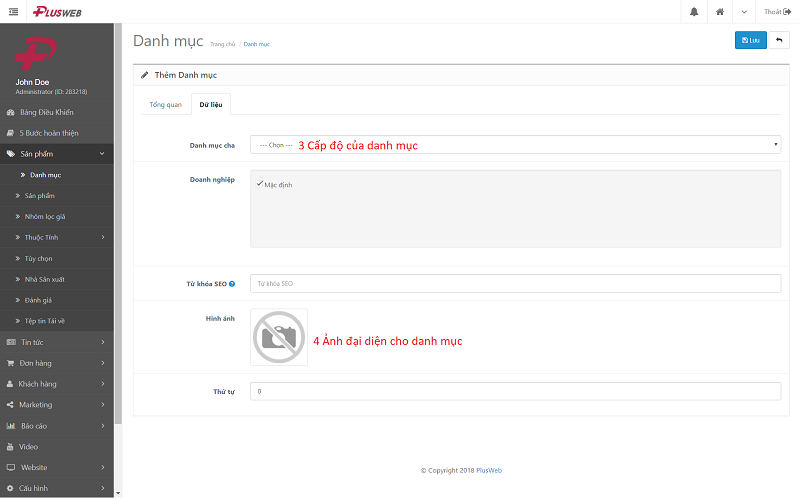The height and width of the screenshot is (498, 800).
Task: Click the book icon beside 5 Bước hoàn thiện
Action: click(x=10, y=133)
